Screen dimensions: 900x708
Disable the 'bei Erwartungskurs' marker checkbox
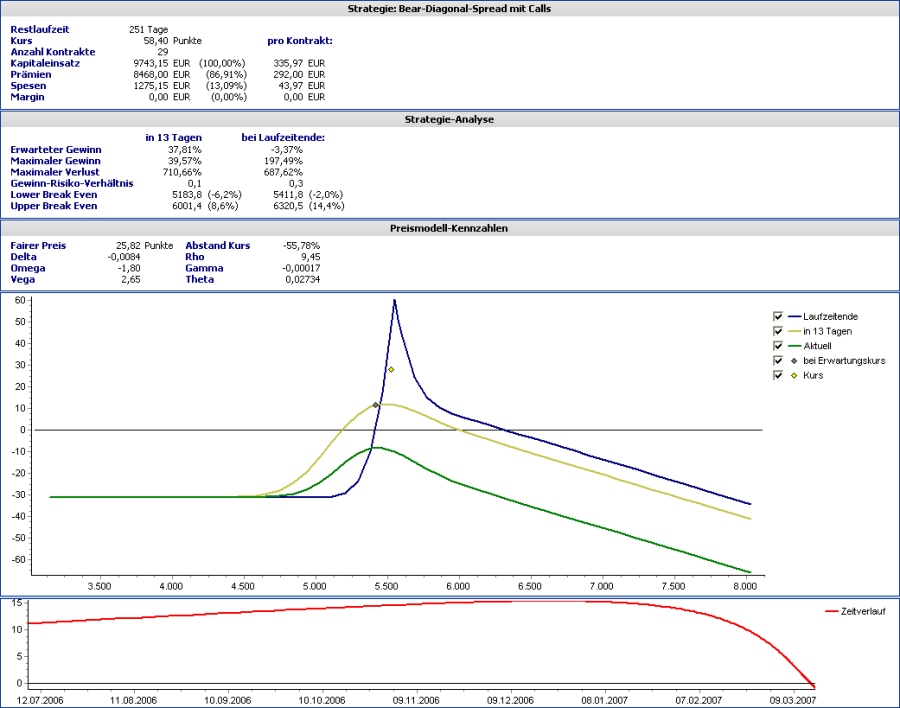click(x=779, y=361)
